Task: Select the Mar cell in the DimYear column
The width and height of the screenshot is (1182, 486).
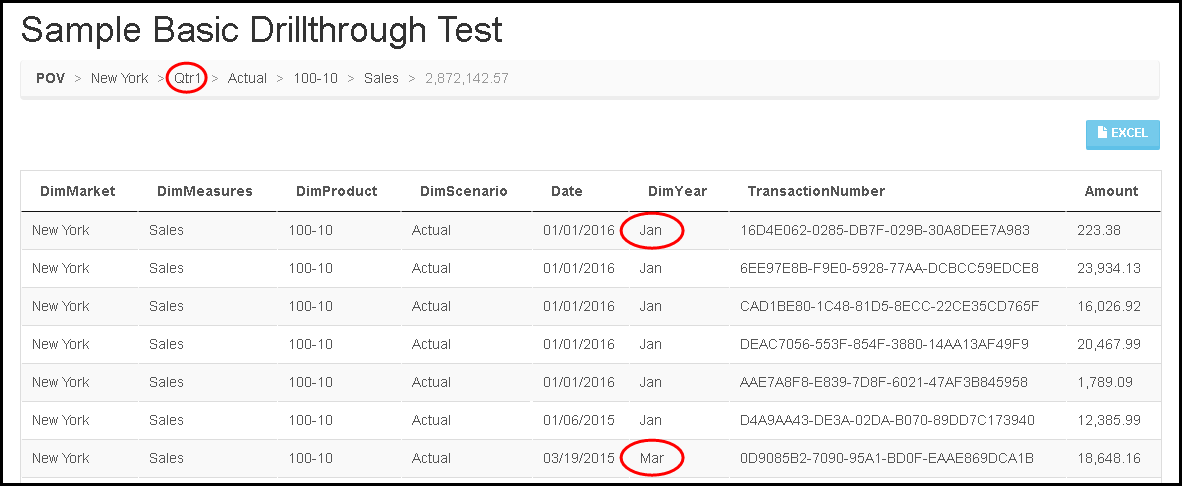Action: [651, 458]
